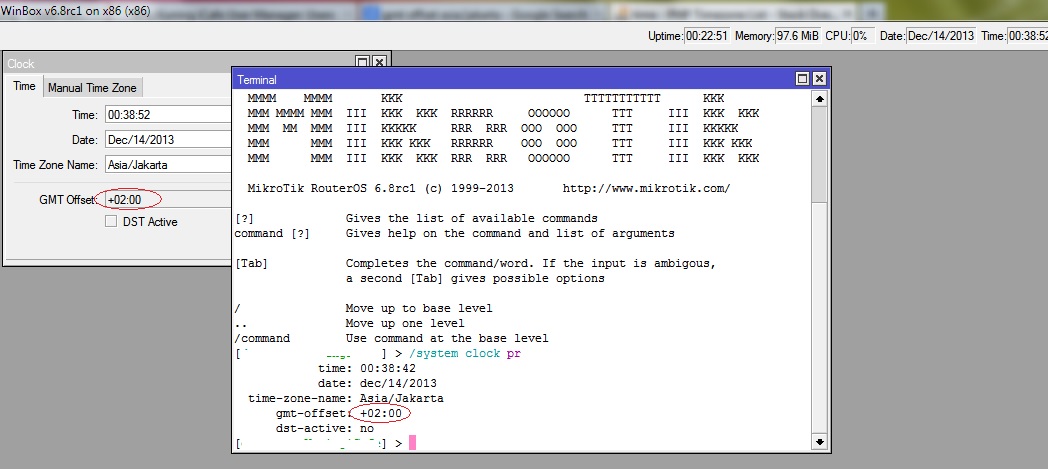Viewport: 1048px width, 469px height.
Task: Click the Memory value 97.6 MiB
Action: [797, 36]
